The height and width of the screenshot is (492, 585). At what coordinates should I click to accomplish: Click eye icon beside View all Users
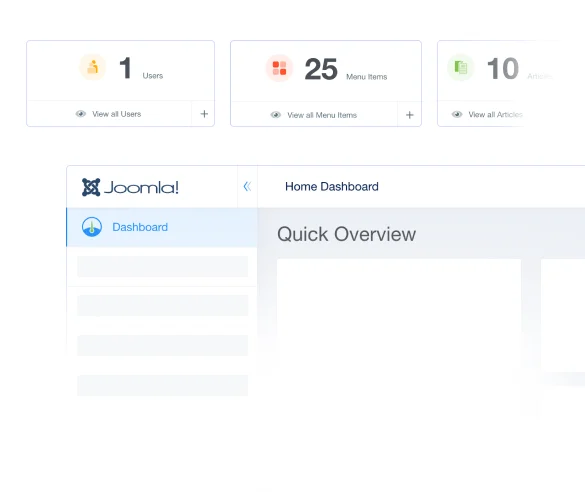(81, 114)
